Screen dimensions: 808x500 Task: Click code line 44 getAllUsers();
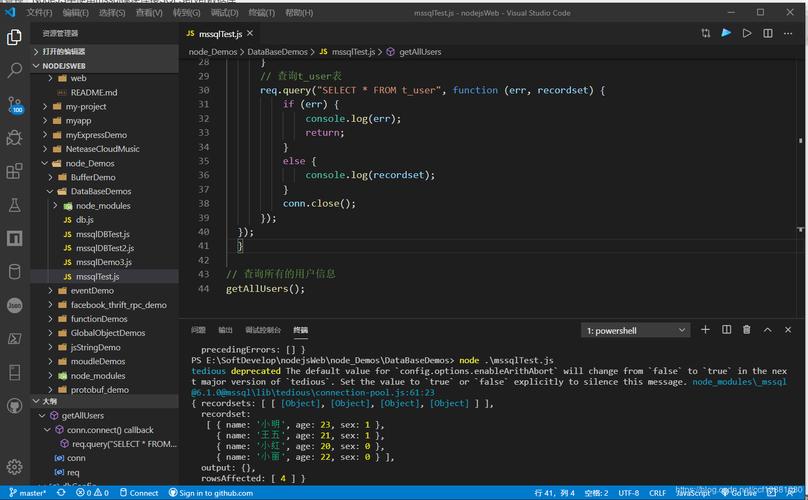pos(265,289)
